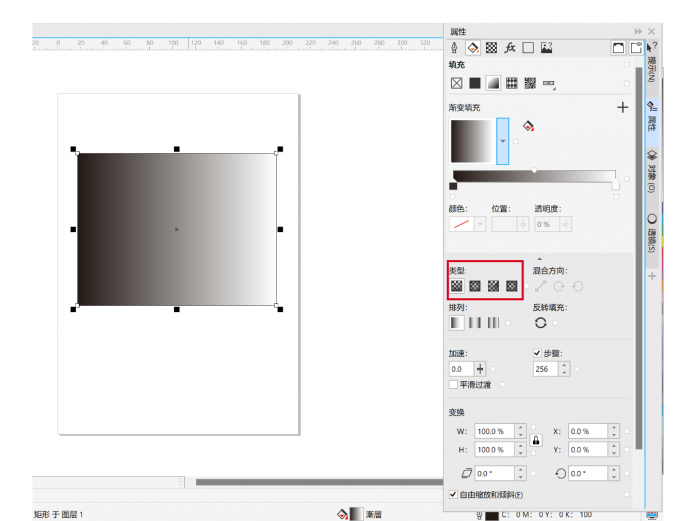Select clockwise blend direction

(559, 286)
